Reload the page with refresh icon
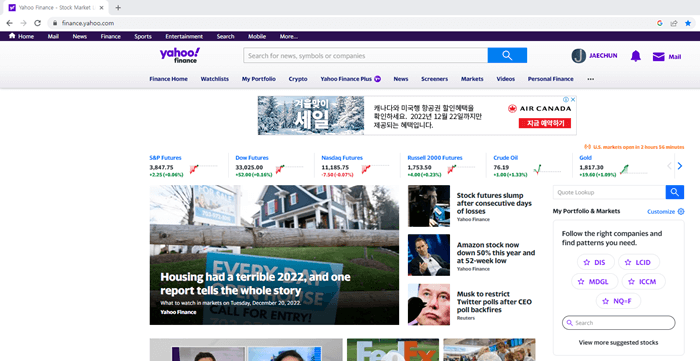 (38, 23)
